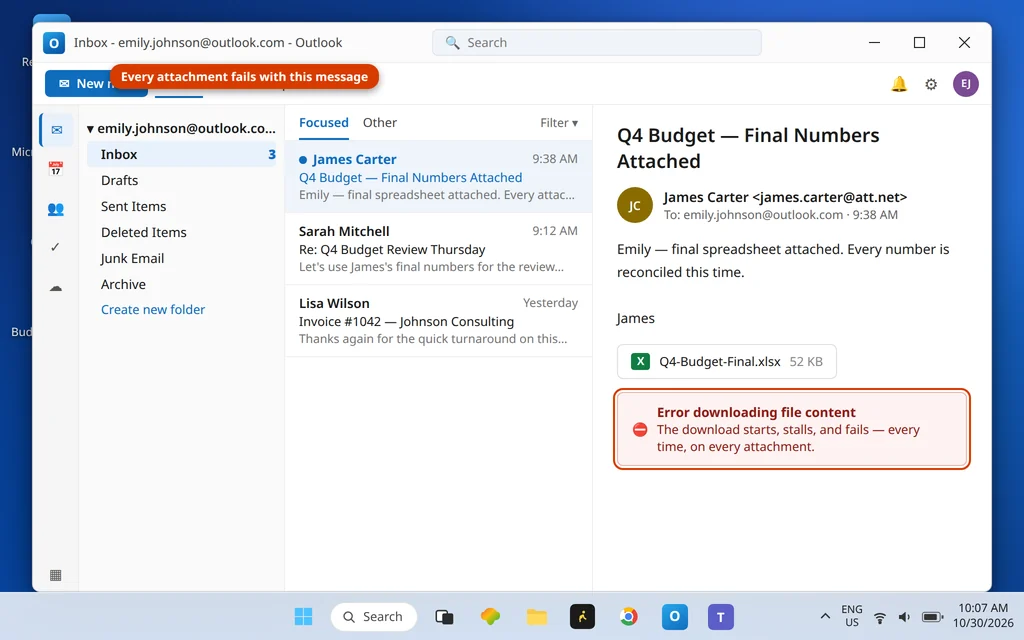Show notifications with the bell icon

899,84
